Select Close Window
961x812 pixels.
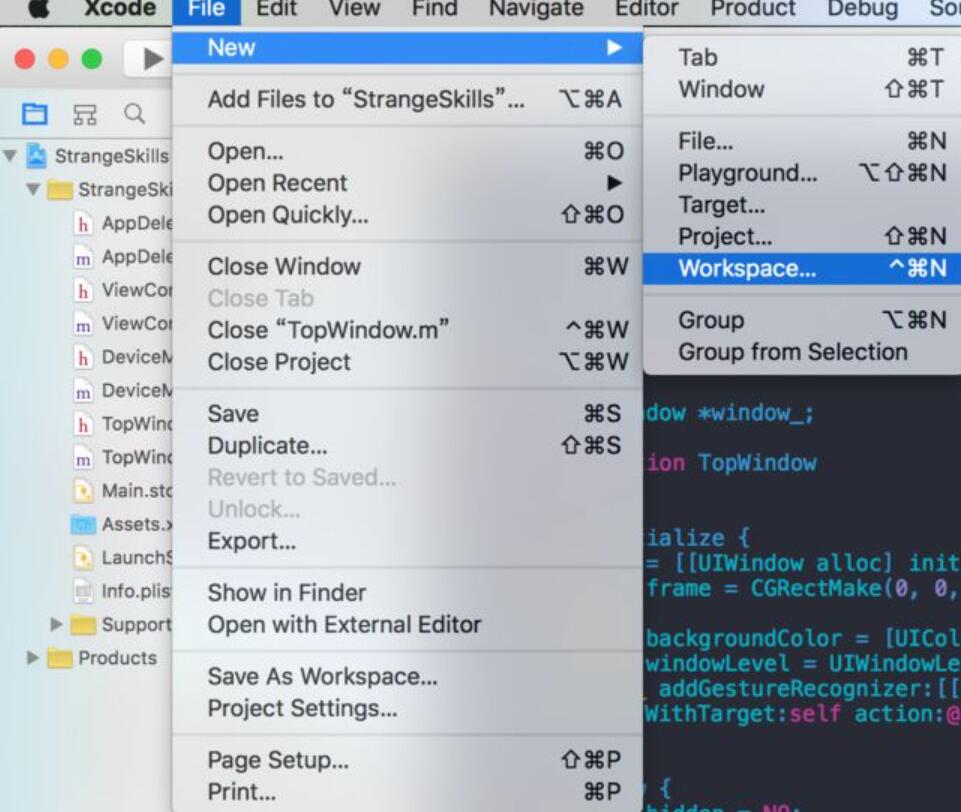(408, 267)
